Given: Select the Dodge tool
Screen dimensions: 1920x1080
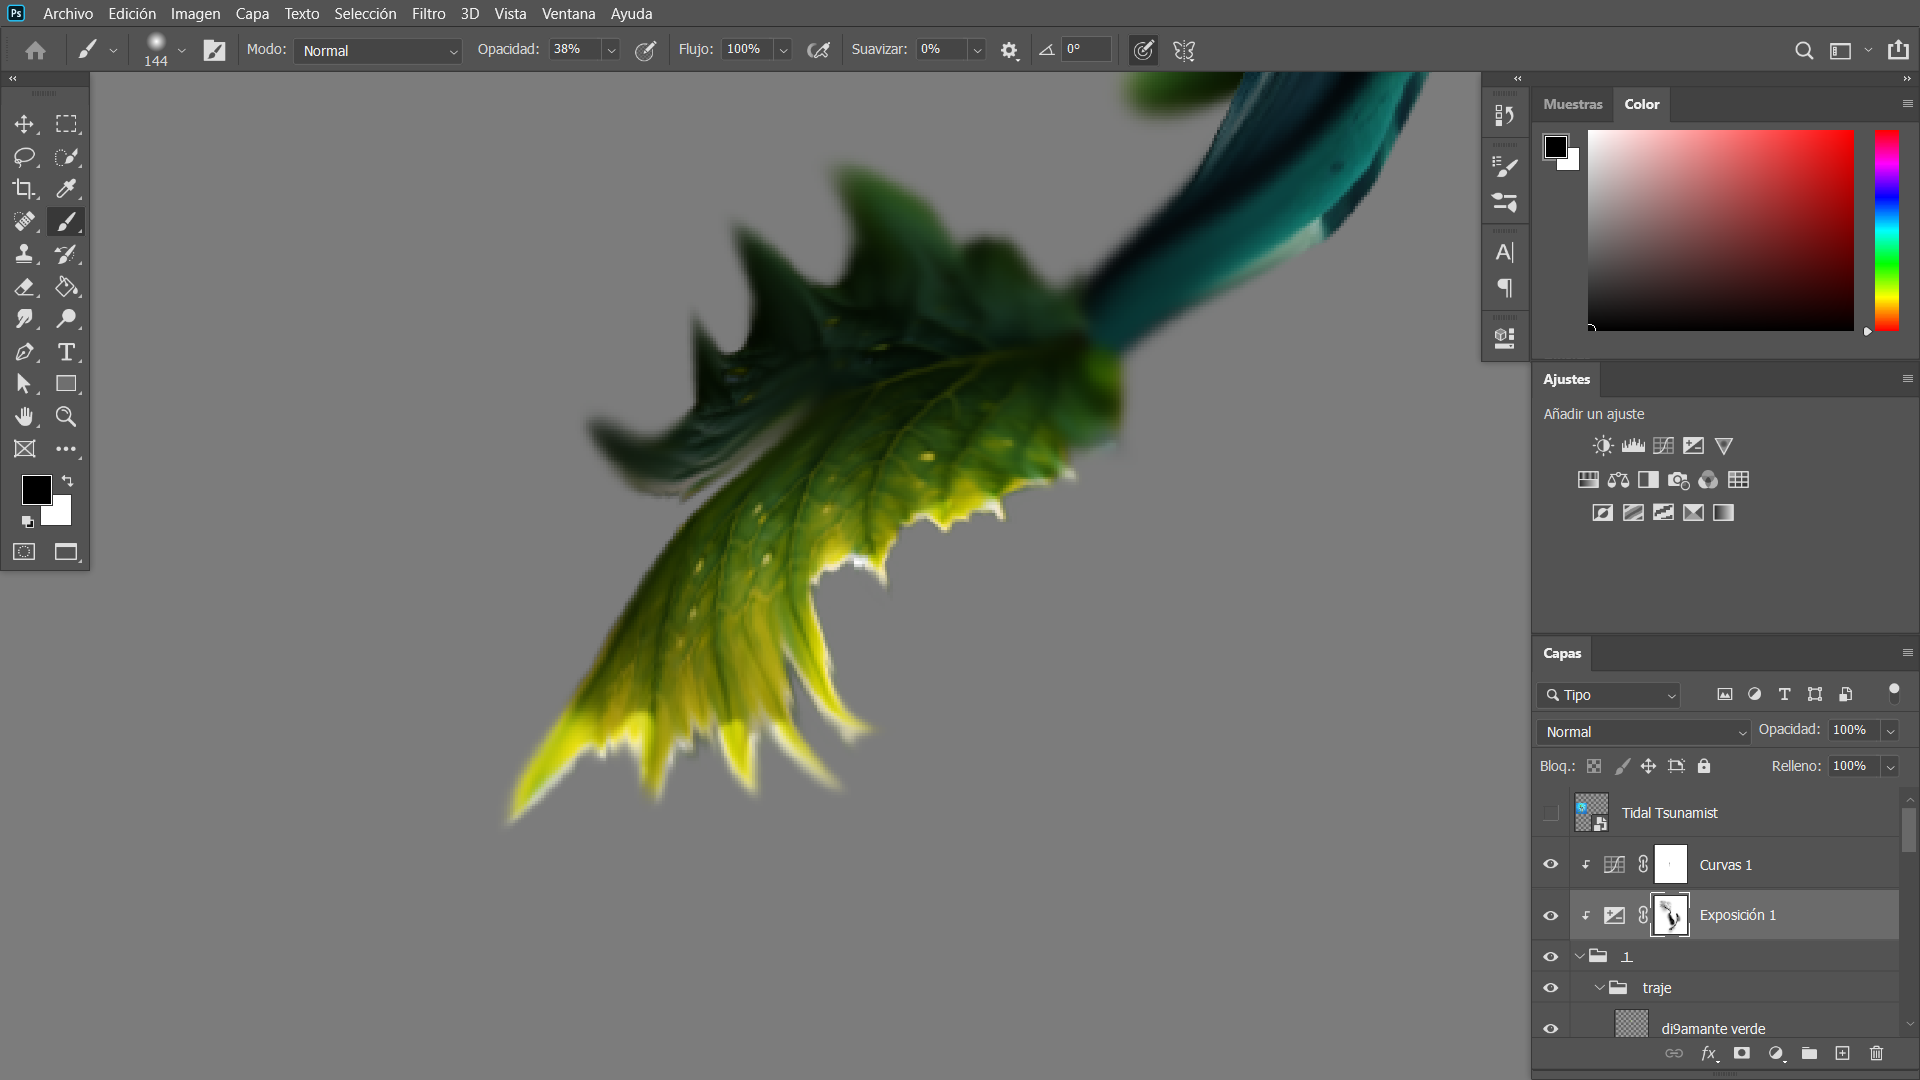Looking at the screenshot, I should coord(66,319).
